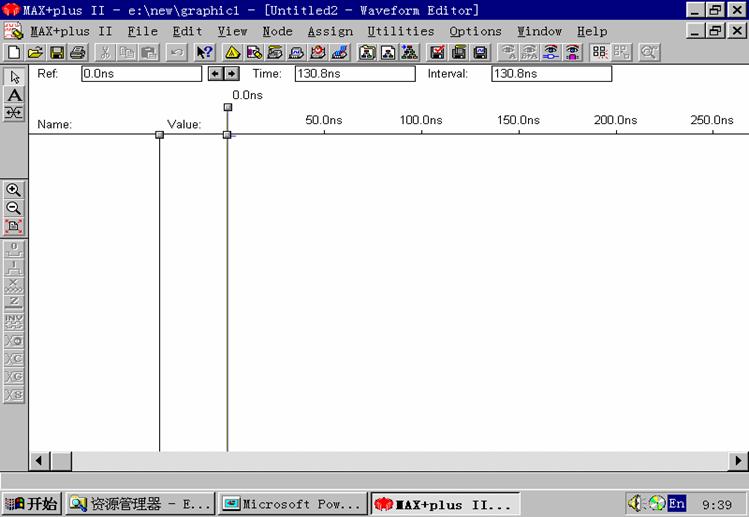The width and height of the screenshot is (749, 517).
Task: Click the project name hierarchy icon
Action: 367,52
